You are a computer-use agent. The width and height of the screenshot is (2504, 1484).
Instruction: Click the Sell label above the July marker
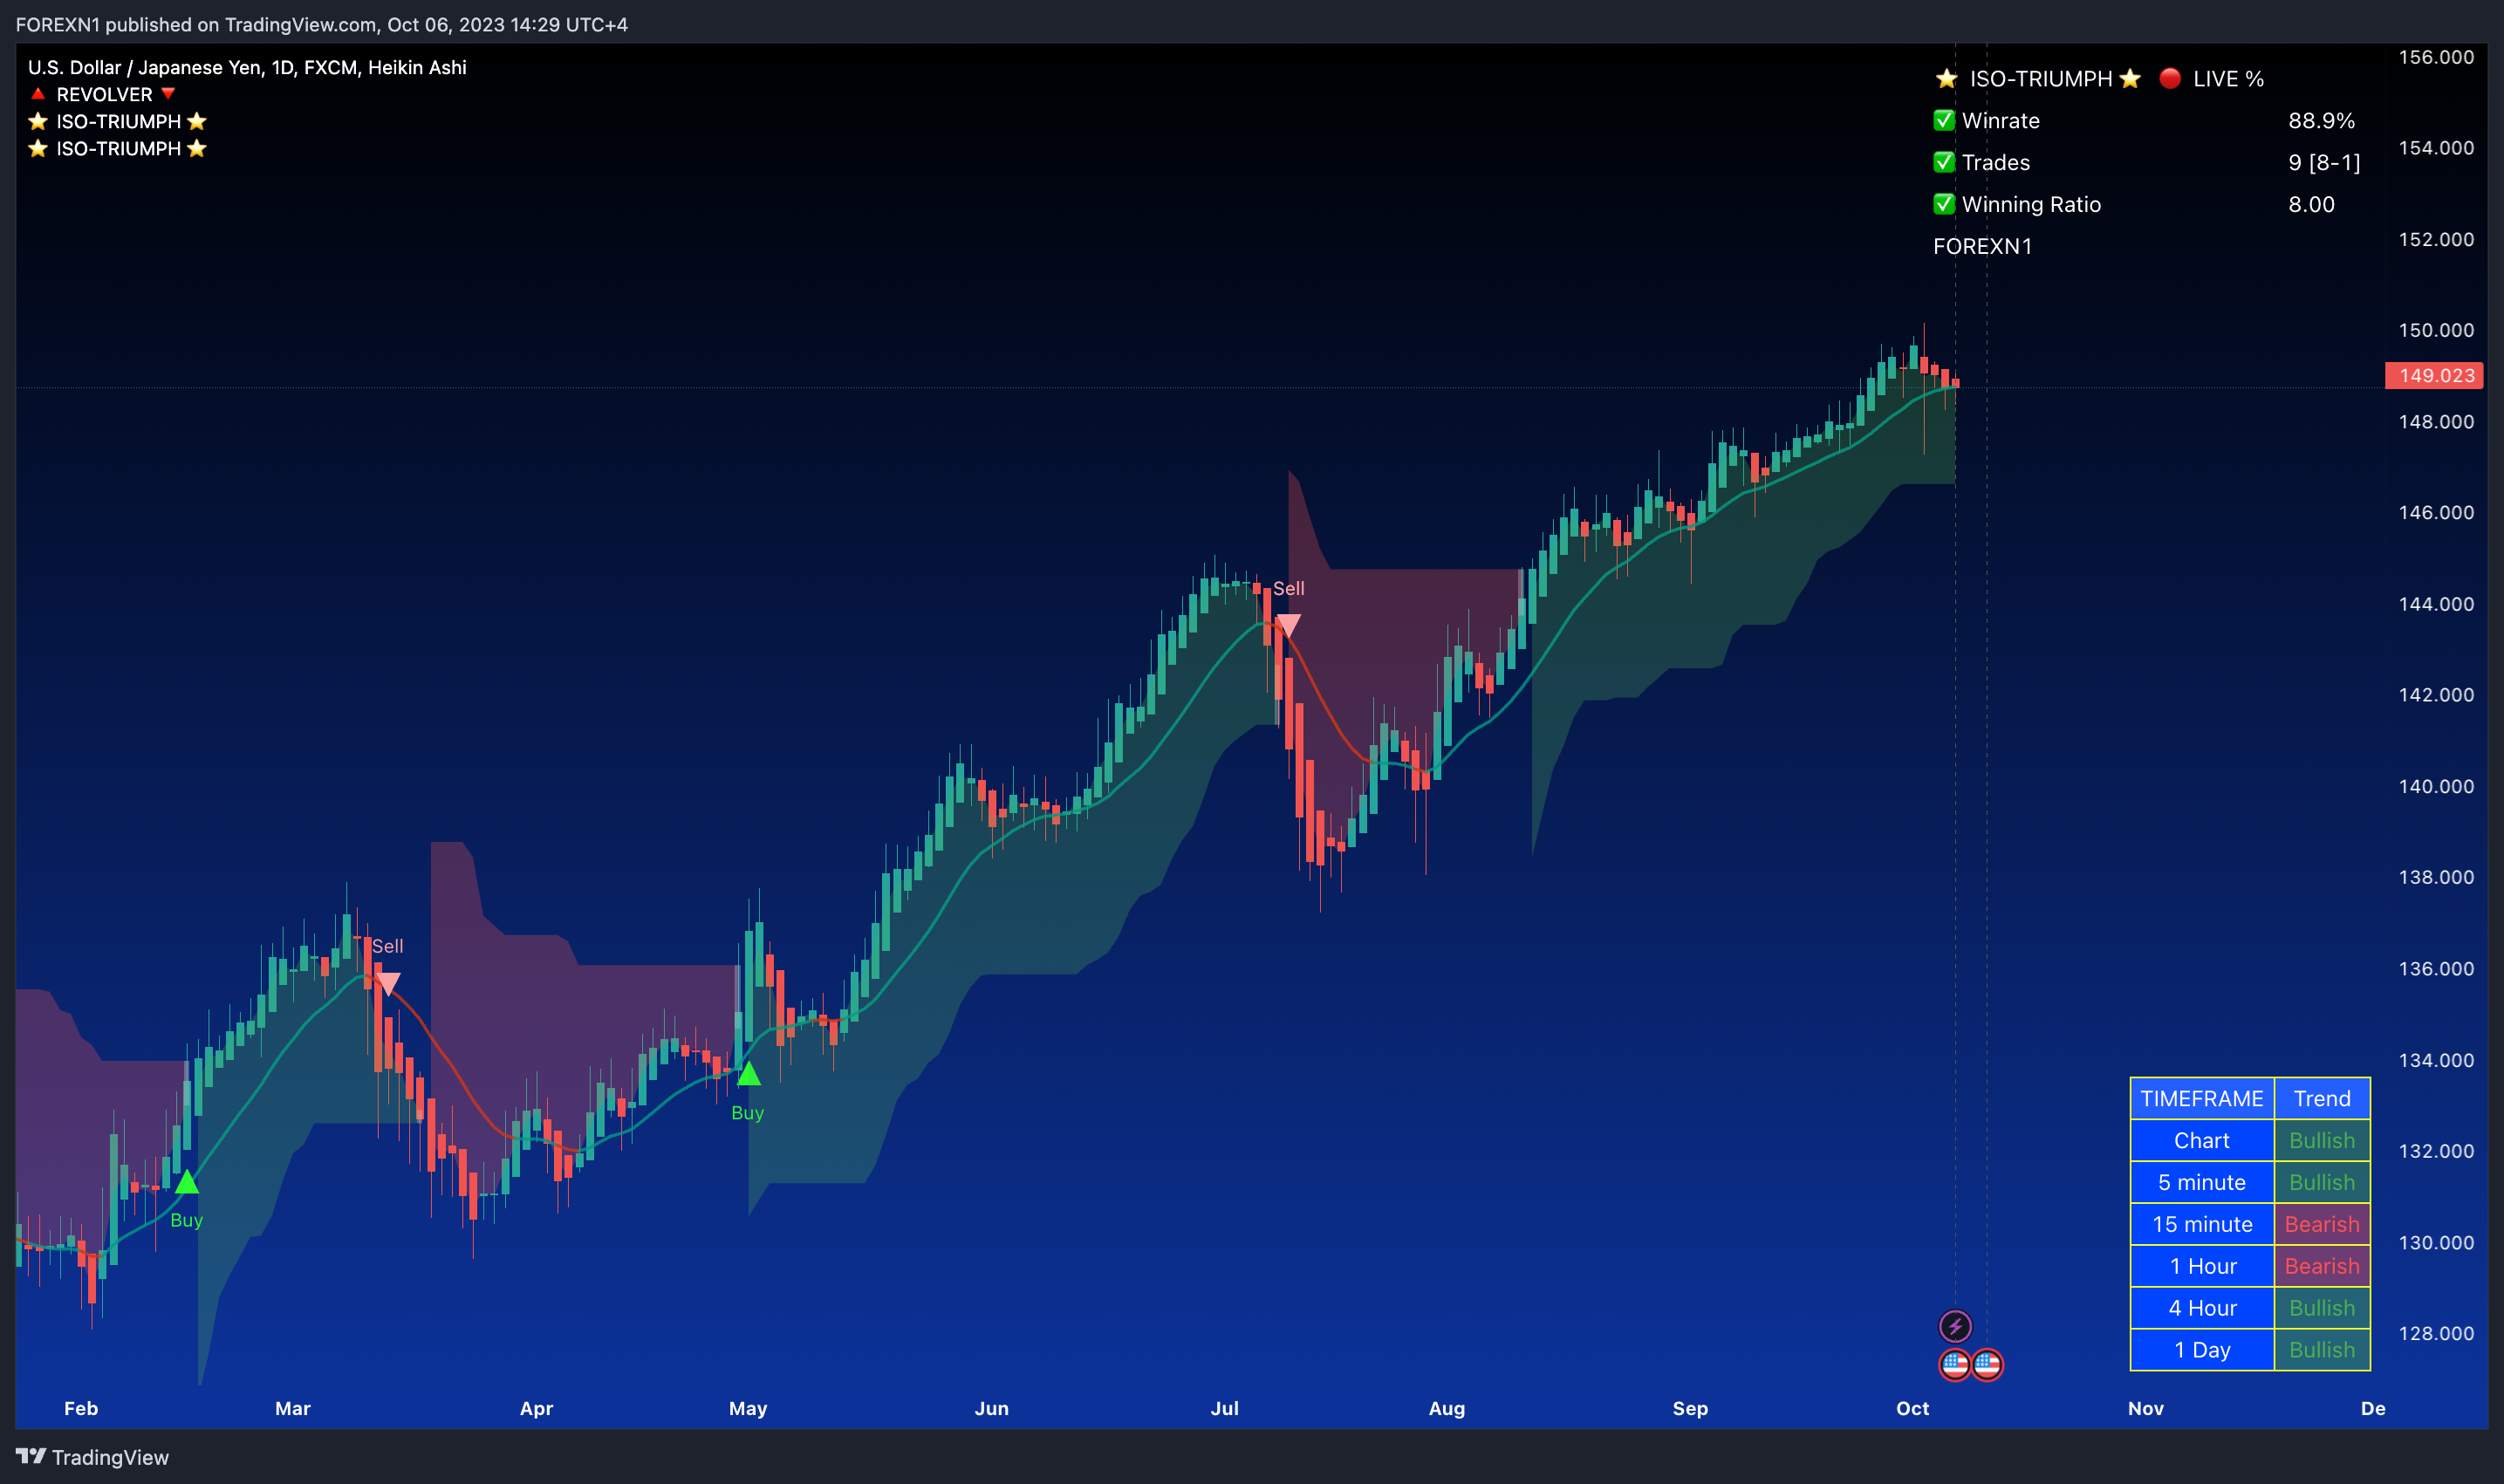tap(1289, 588)
